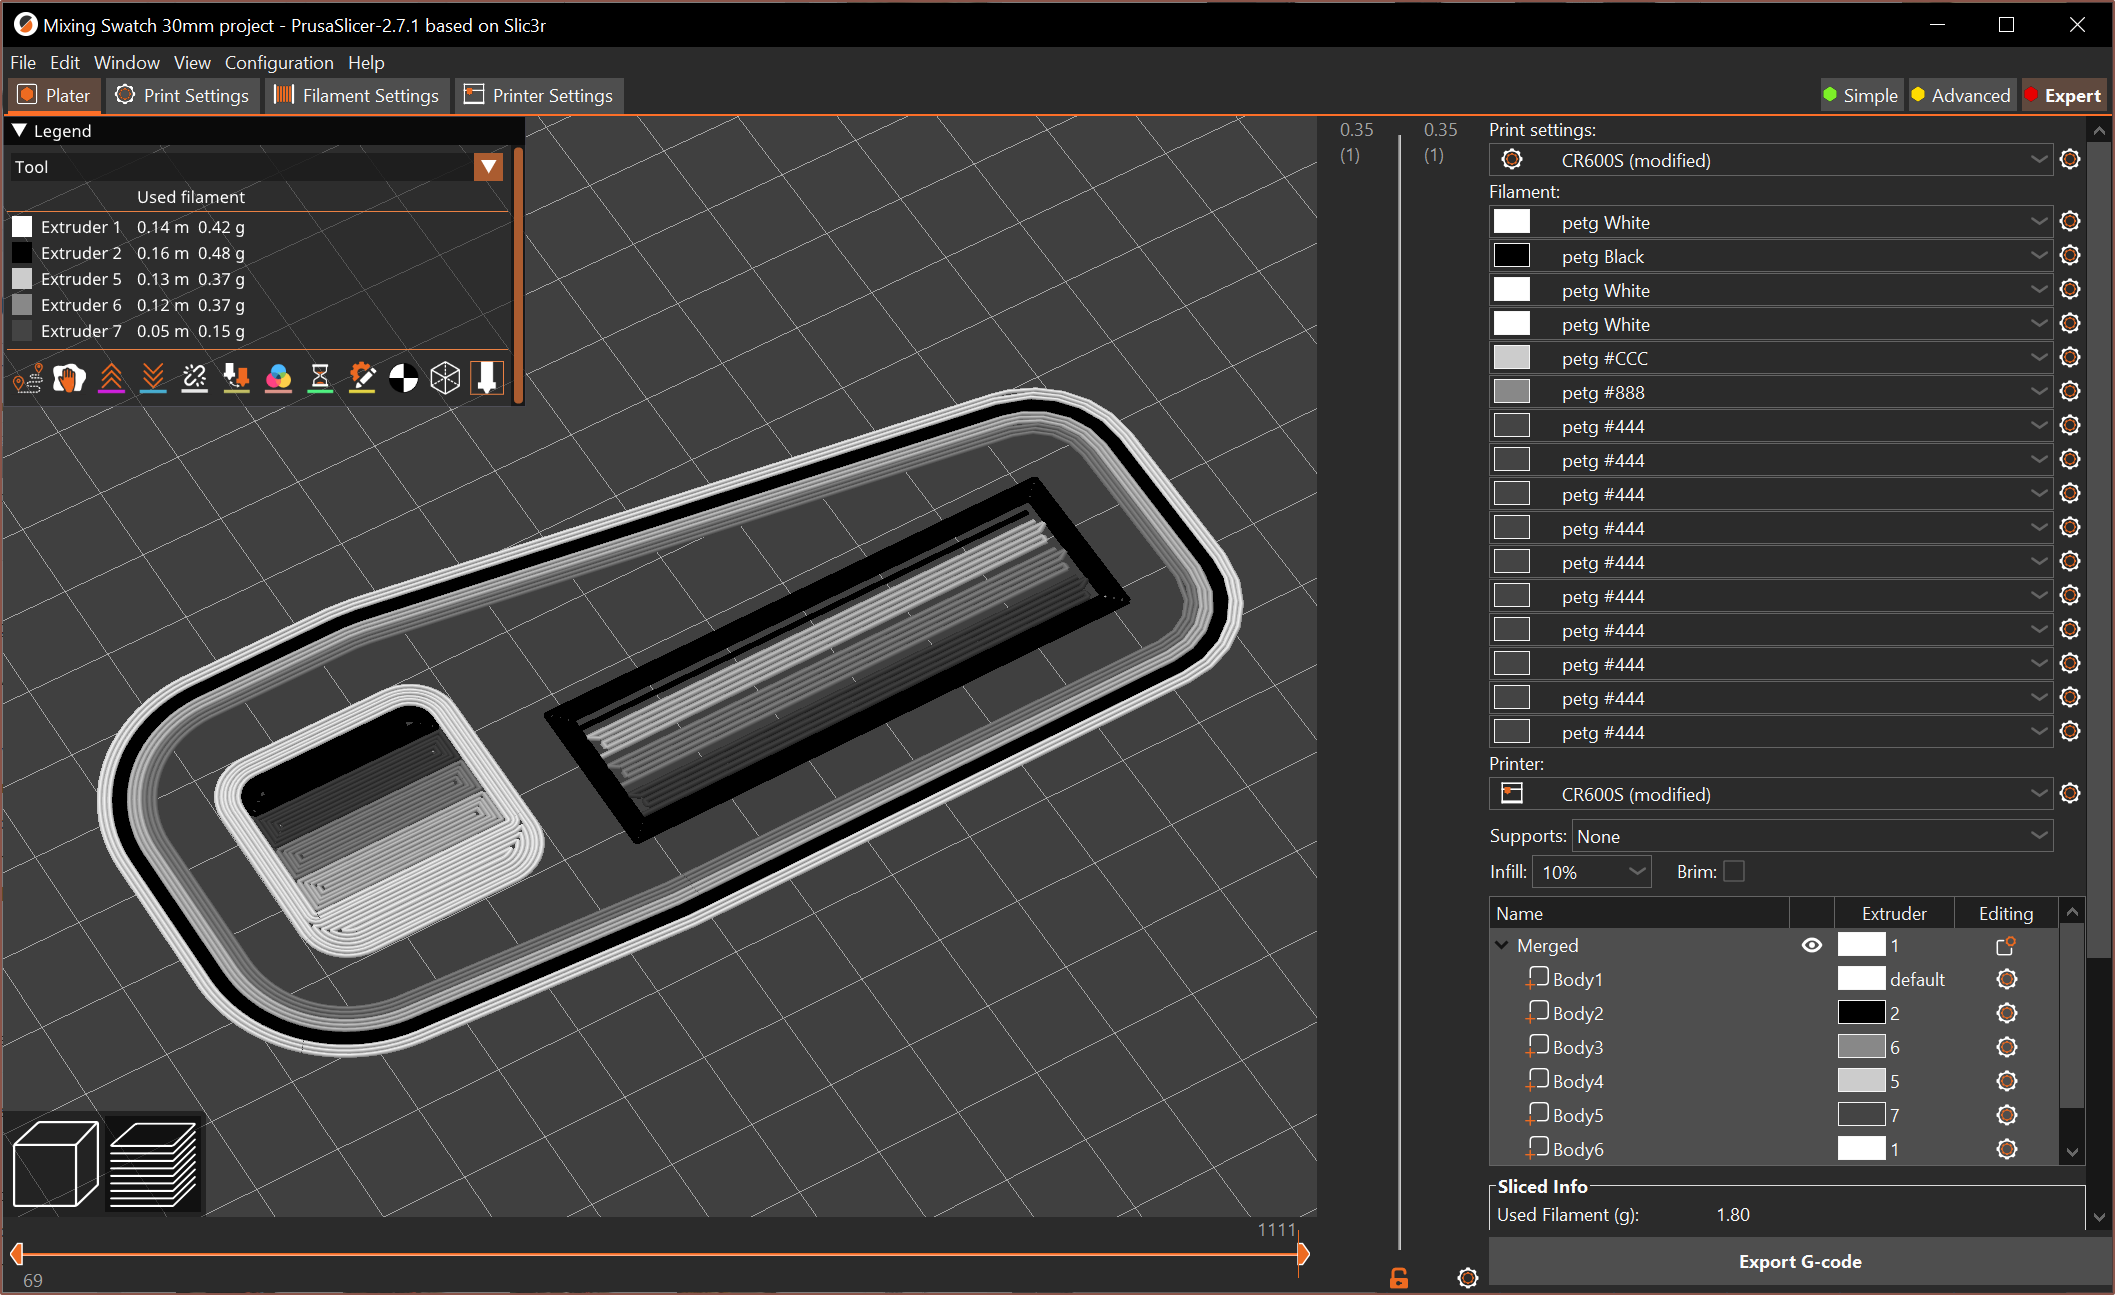Hide the Merged object with eye icon
Viewport: 2115px width, 1295px height.
pyautogui.click(x=1811, y=945)
